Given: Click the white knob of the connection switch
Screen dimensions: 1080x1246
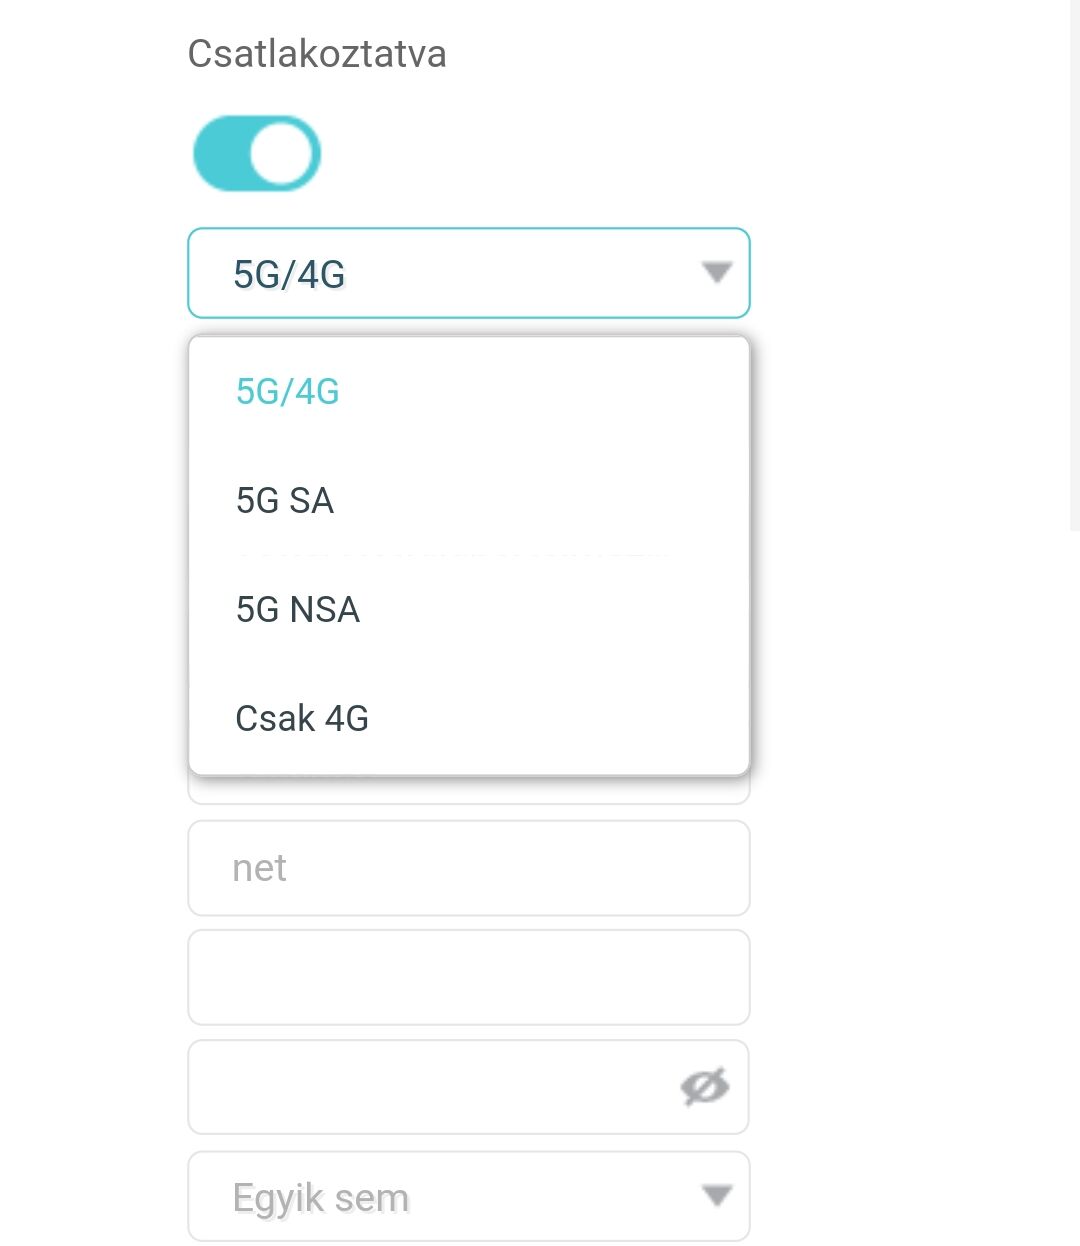Looking at the screenshot, I should point(283,153).
